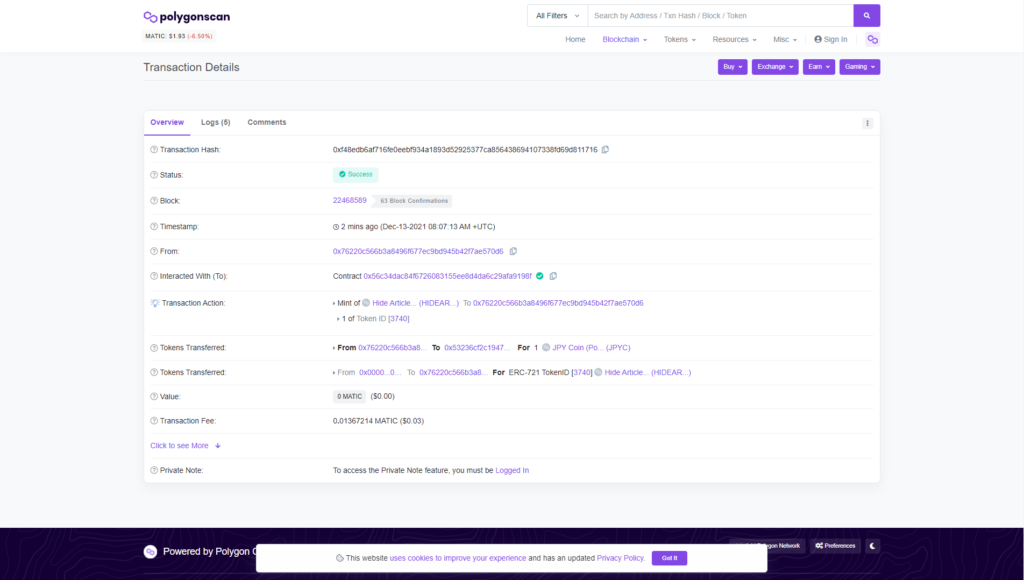Click the ERC-721 TokenID 3740 link
The height and width of the screenshot is (580, 1024).
click(582, 372)
